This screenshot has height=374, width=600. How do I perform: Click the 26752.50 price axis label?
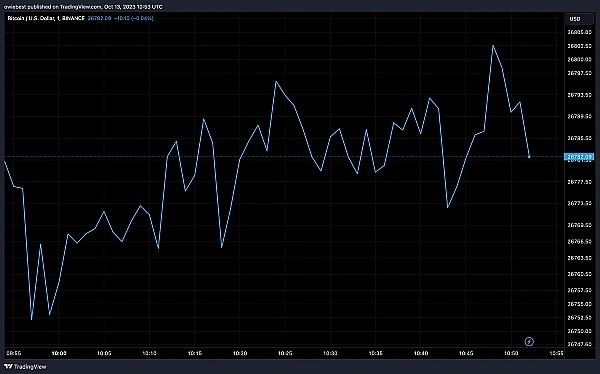coord(579,317)
